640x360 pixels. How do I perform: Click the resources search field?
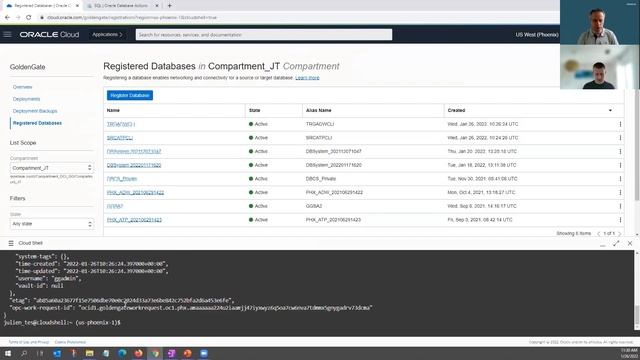pyautogui.click(x=264, y=35)
